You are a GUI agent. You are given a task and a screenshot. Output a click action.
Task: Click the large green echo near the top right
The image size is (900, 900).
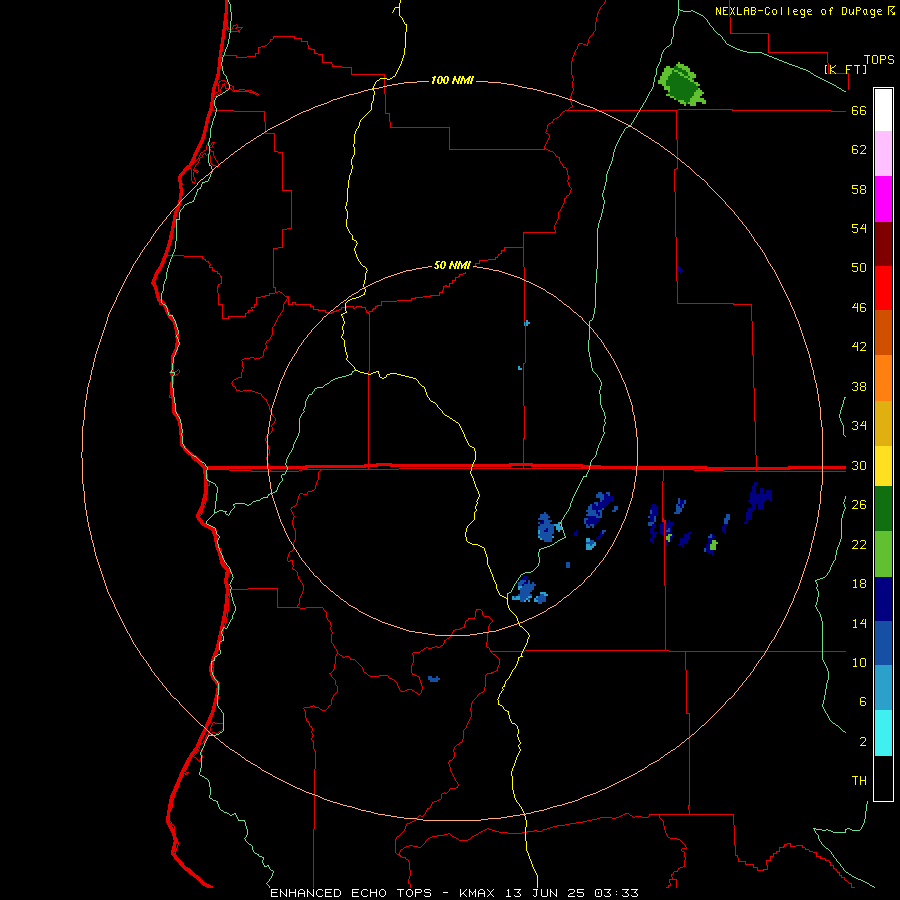point(681,84)
